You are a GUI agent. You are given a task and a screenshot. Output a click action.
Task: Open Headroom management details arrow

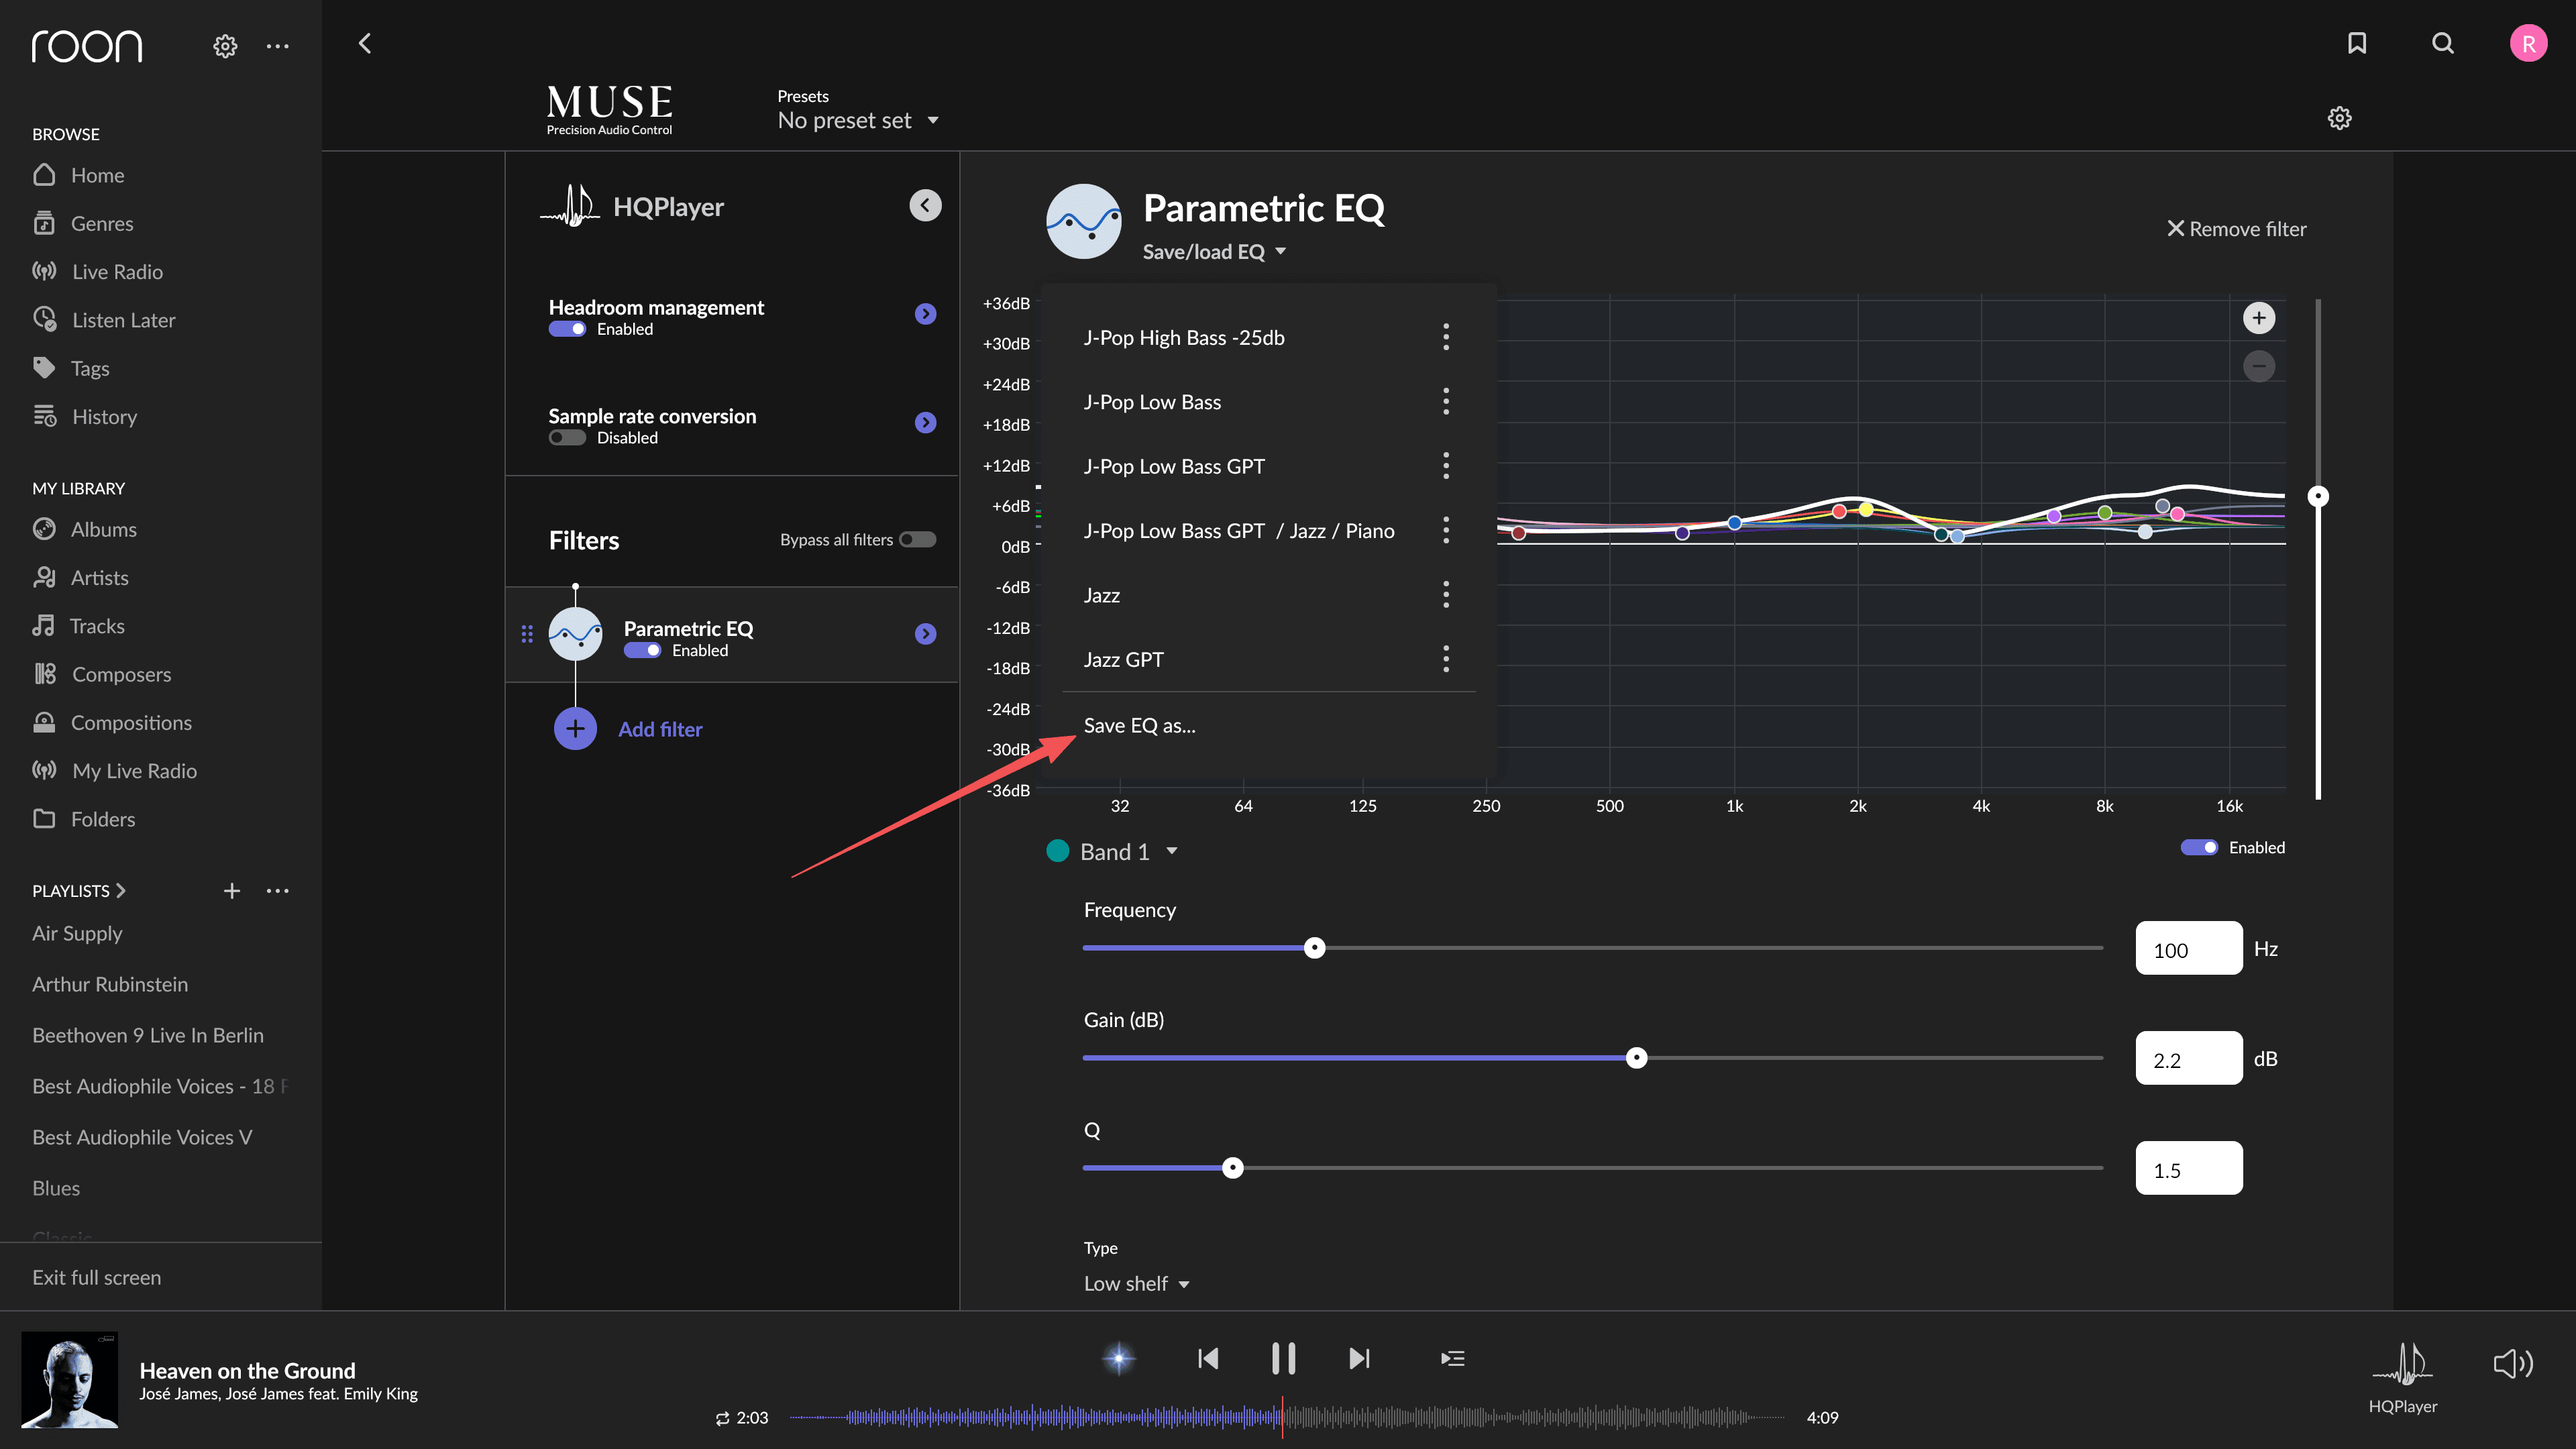coord(925,314)
